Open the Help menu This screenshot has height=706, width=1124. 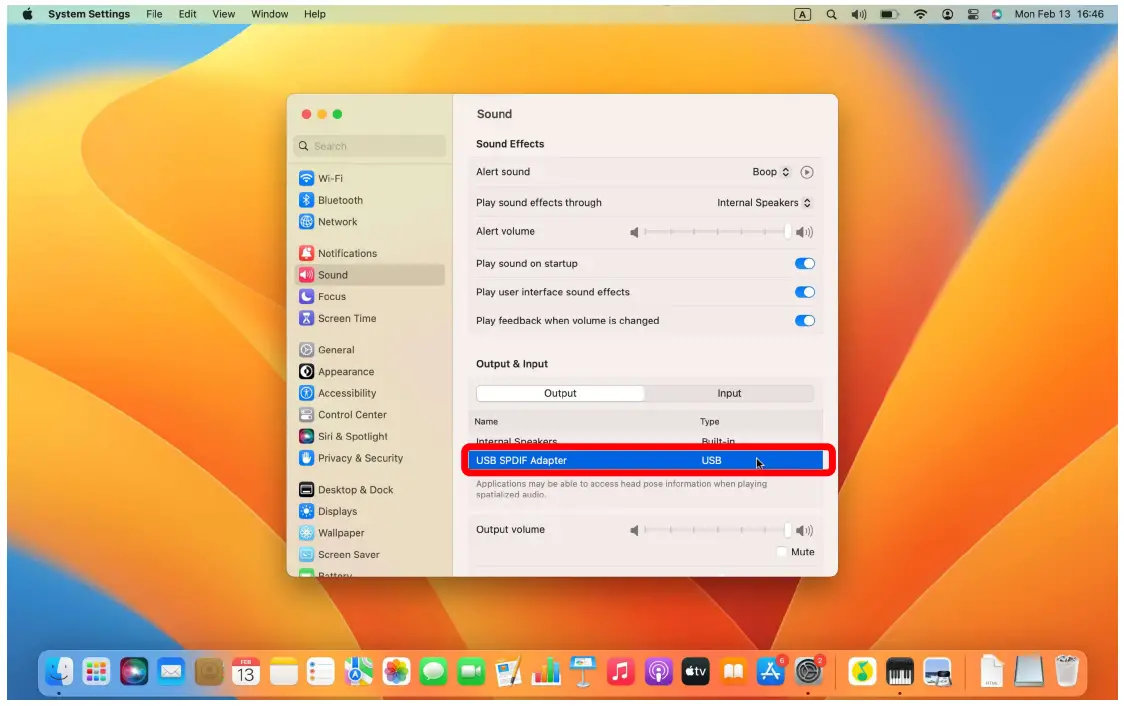pos(315,14)
